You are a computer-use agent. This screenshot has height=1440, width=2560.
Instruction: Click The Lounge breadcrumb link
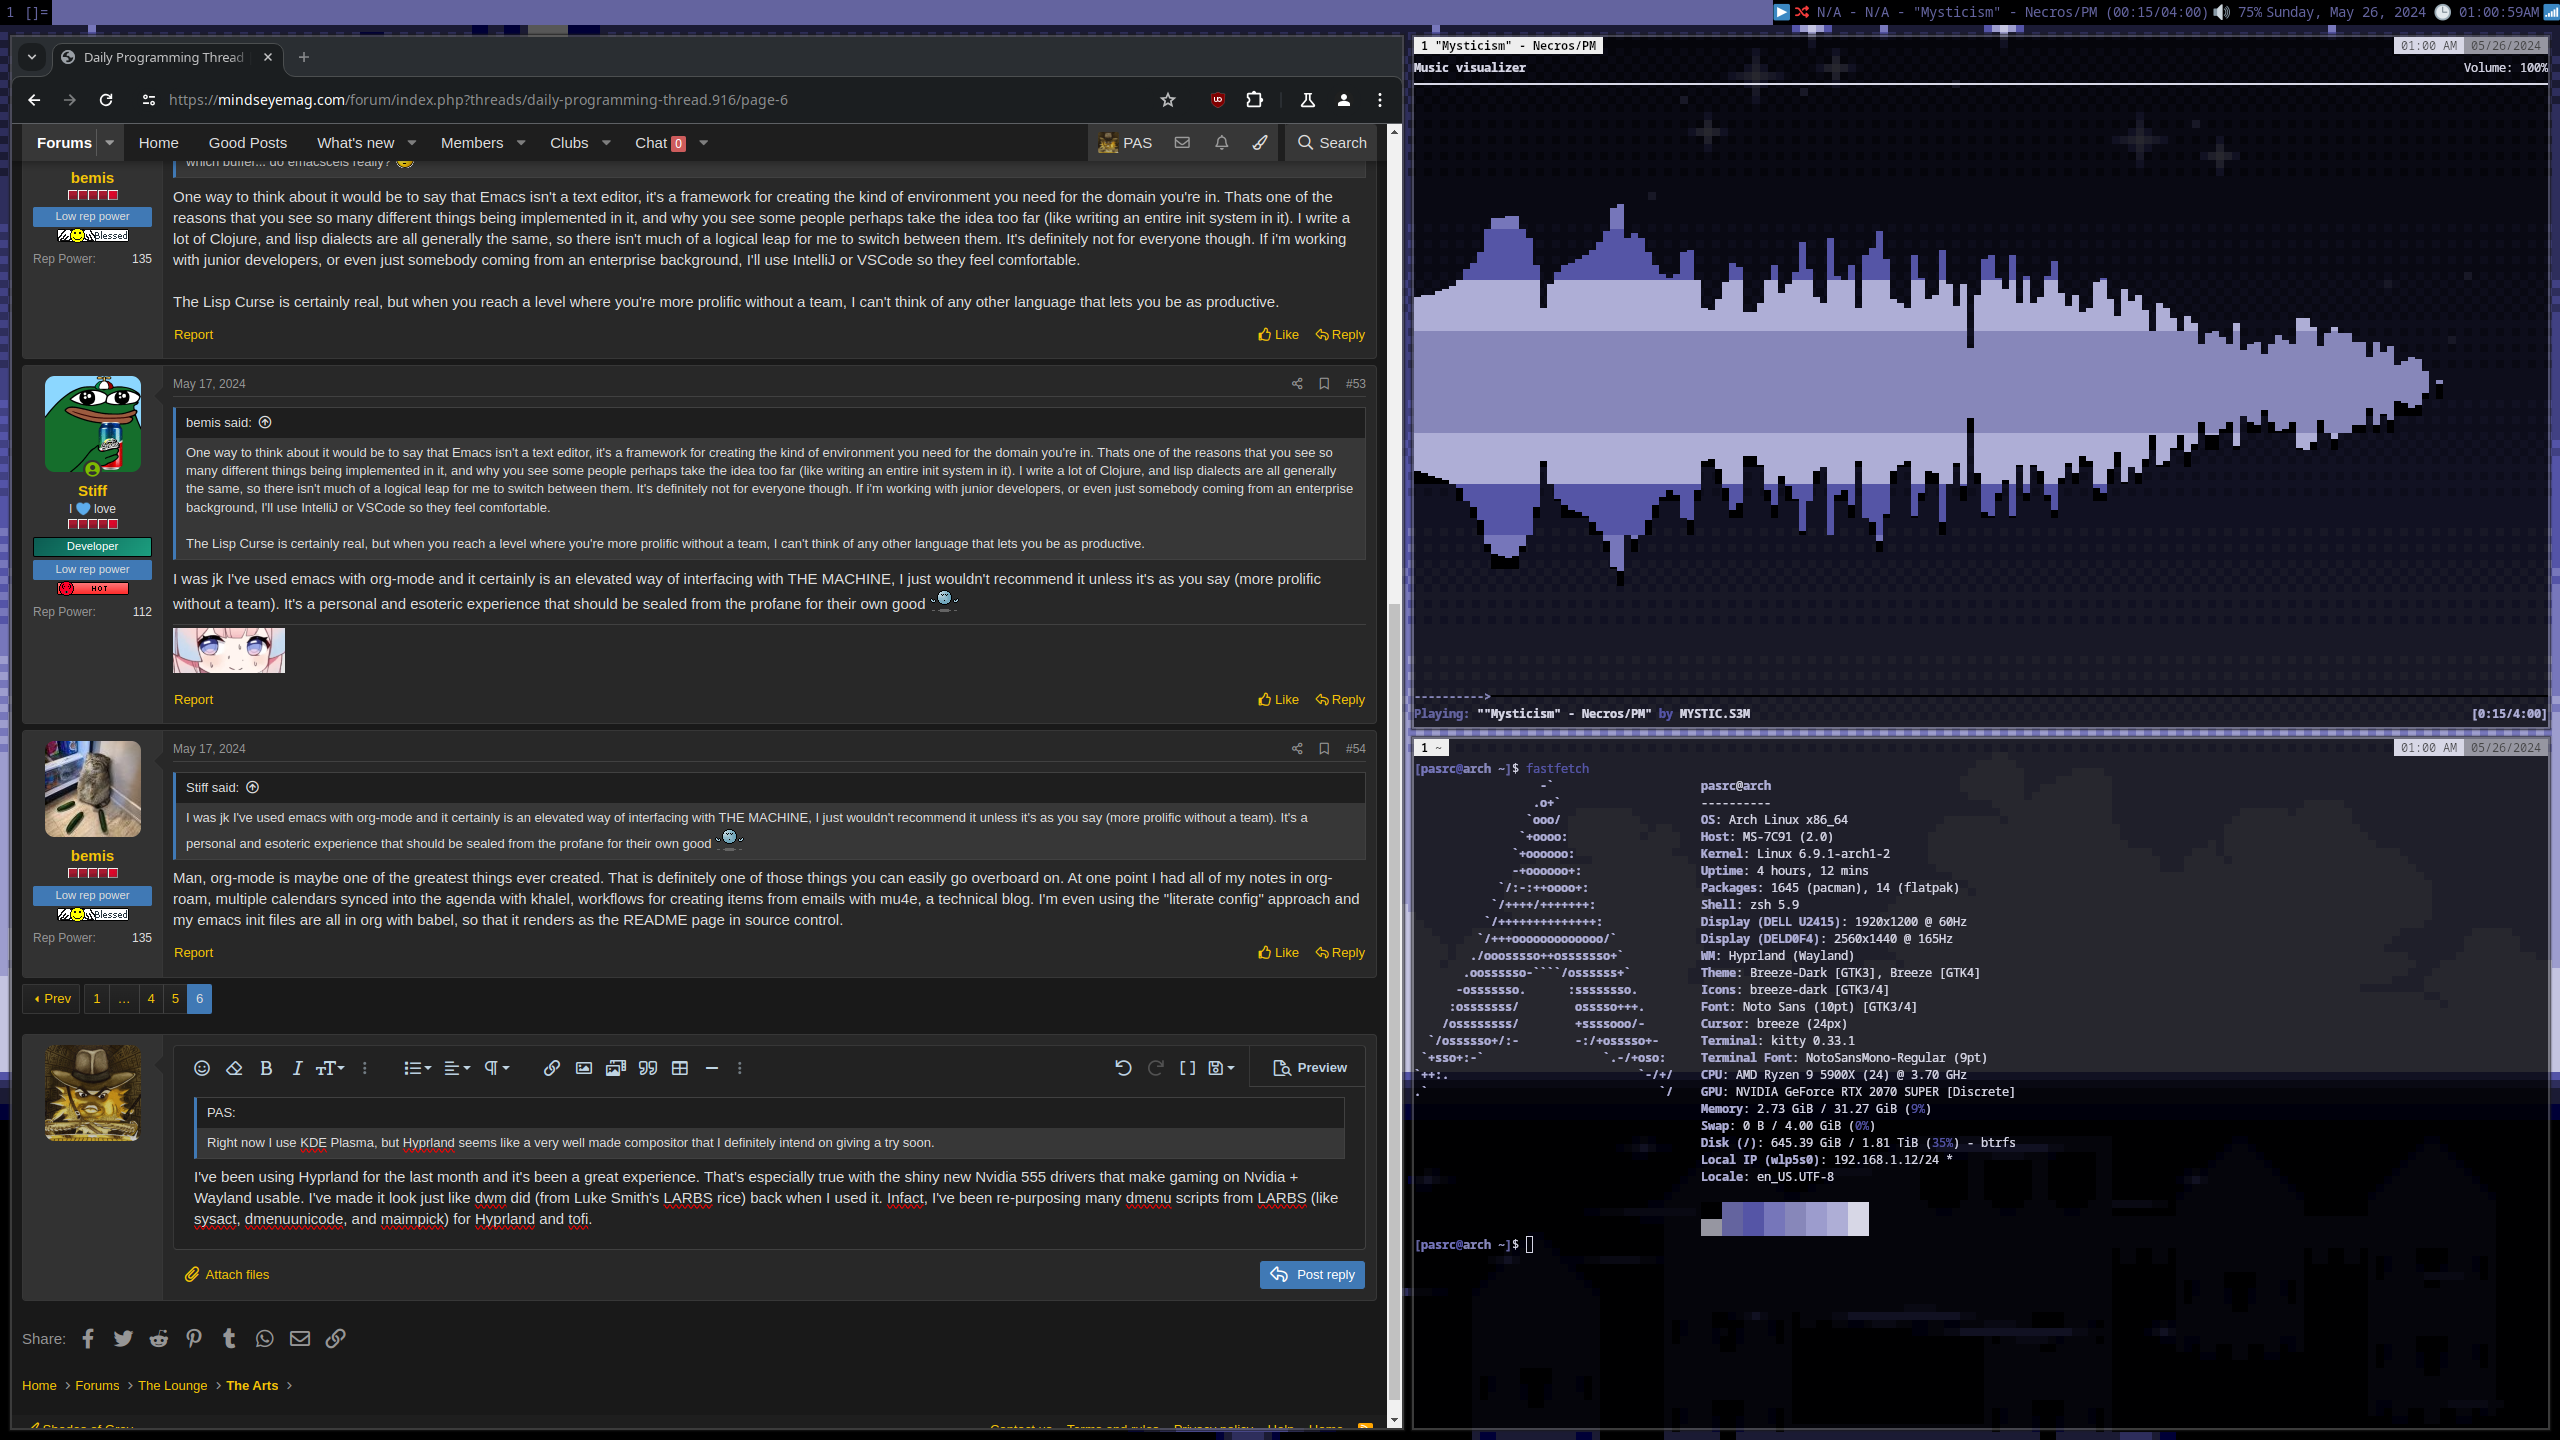[172, 1386]
